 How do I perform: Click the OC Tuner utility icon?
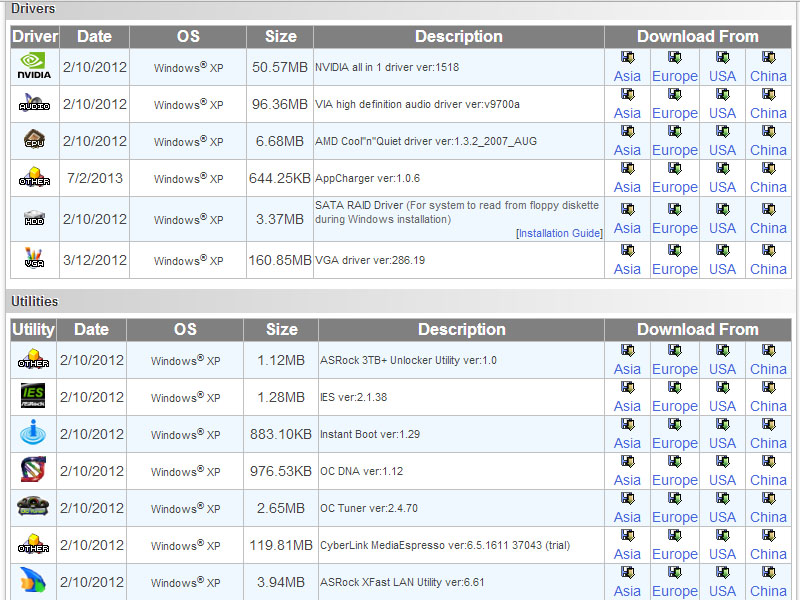click(33, 507)
